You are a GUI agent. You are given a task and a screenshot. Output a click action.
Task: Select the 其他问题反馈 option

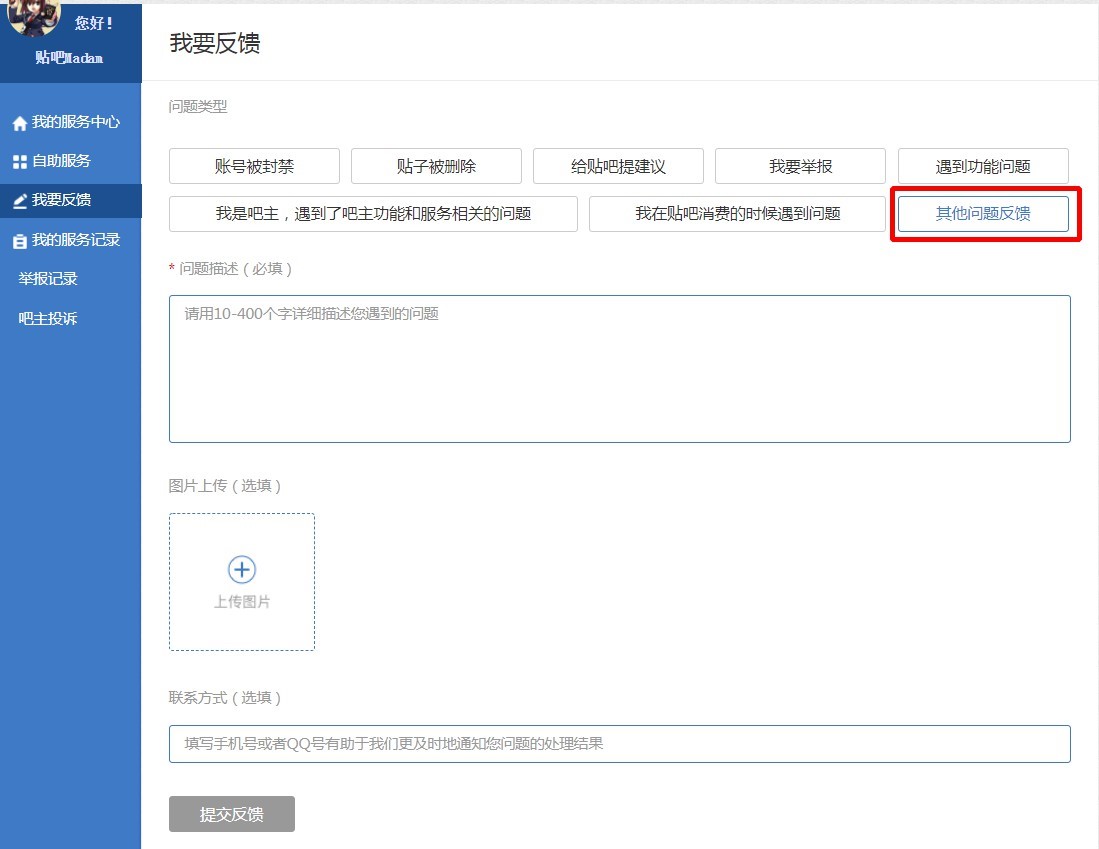pyautogui.click(x=983, y=214)
